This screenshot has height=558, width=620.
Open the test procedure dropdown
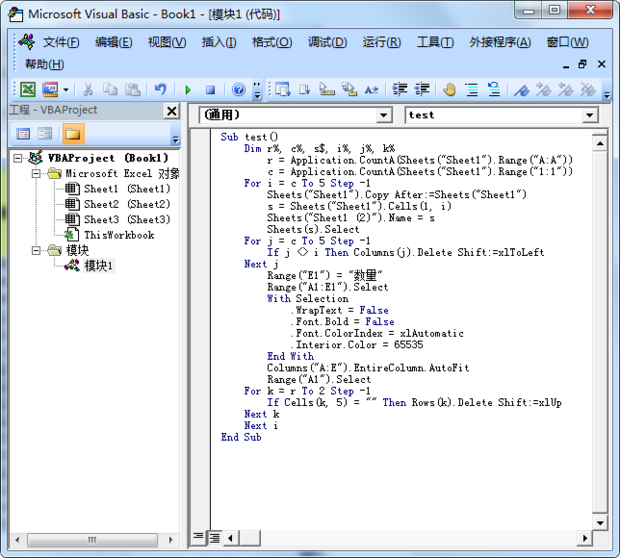(x=590, y=115)
